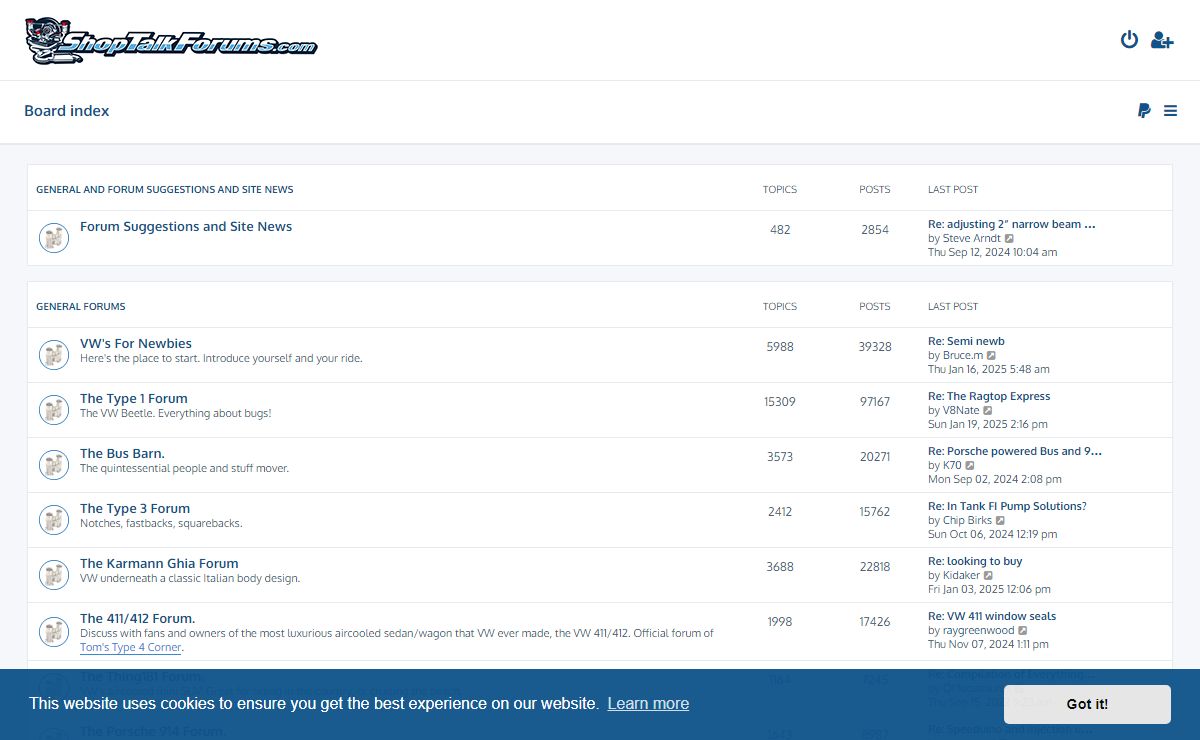View V8Nate's profile
1200x740 pixels.
[961, 411]
